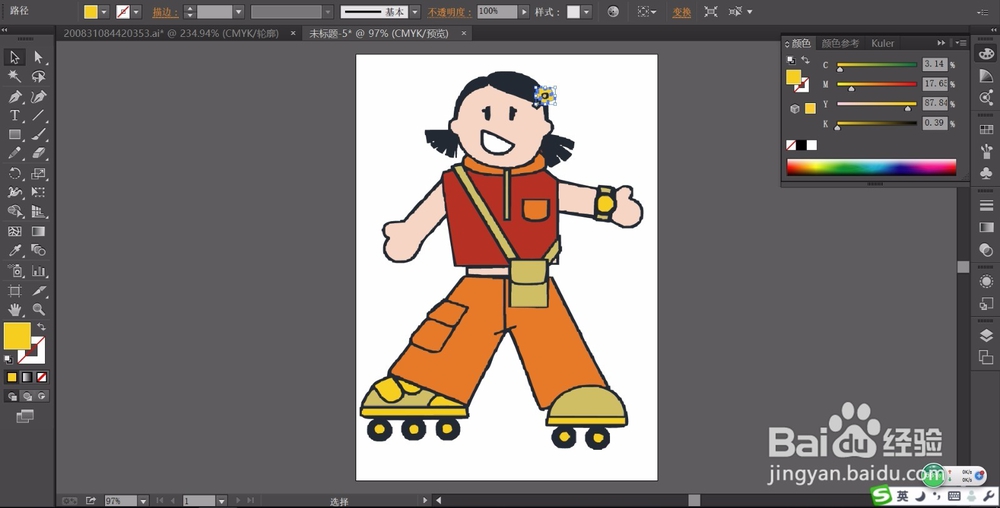The height and width of the screenshot is (508, 1000).
Task: Switch to the 未标题-5 document tab
Action: tap(379, 33)
